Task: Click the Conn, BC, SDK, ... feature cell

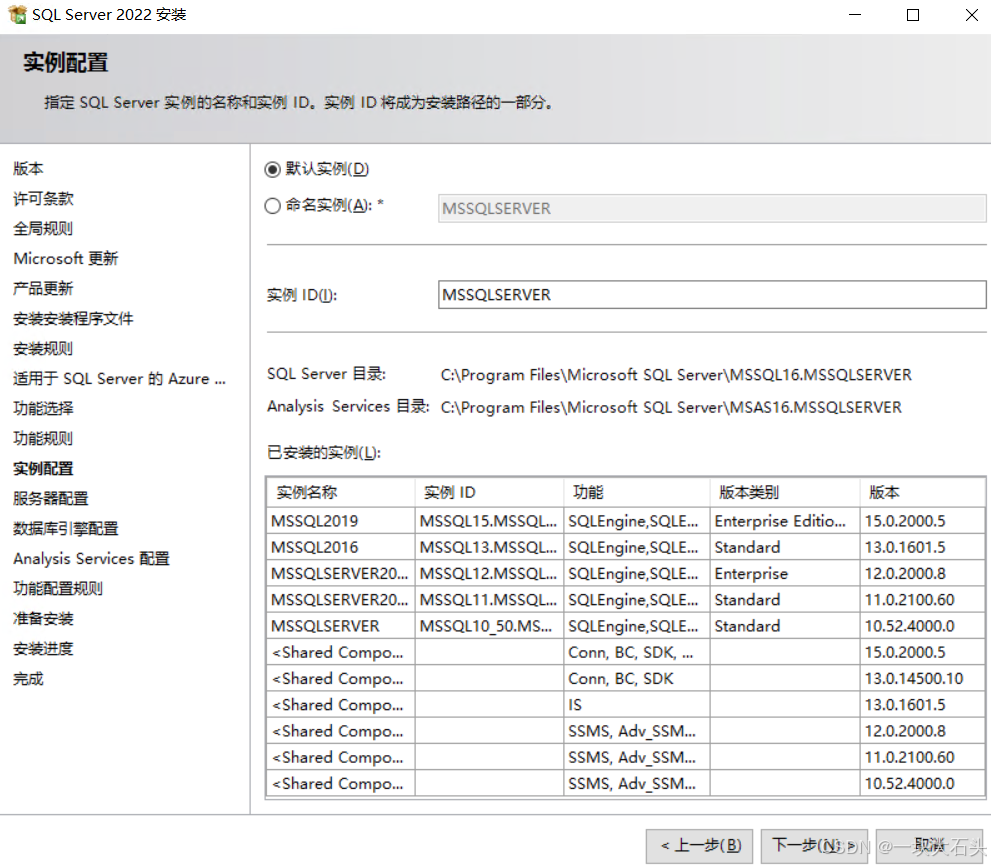Action: coord(636,653)
